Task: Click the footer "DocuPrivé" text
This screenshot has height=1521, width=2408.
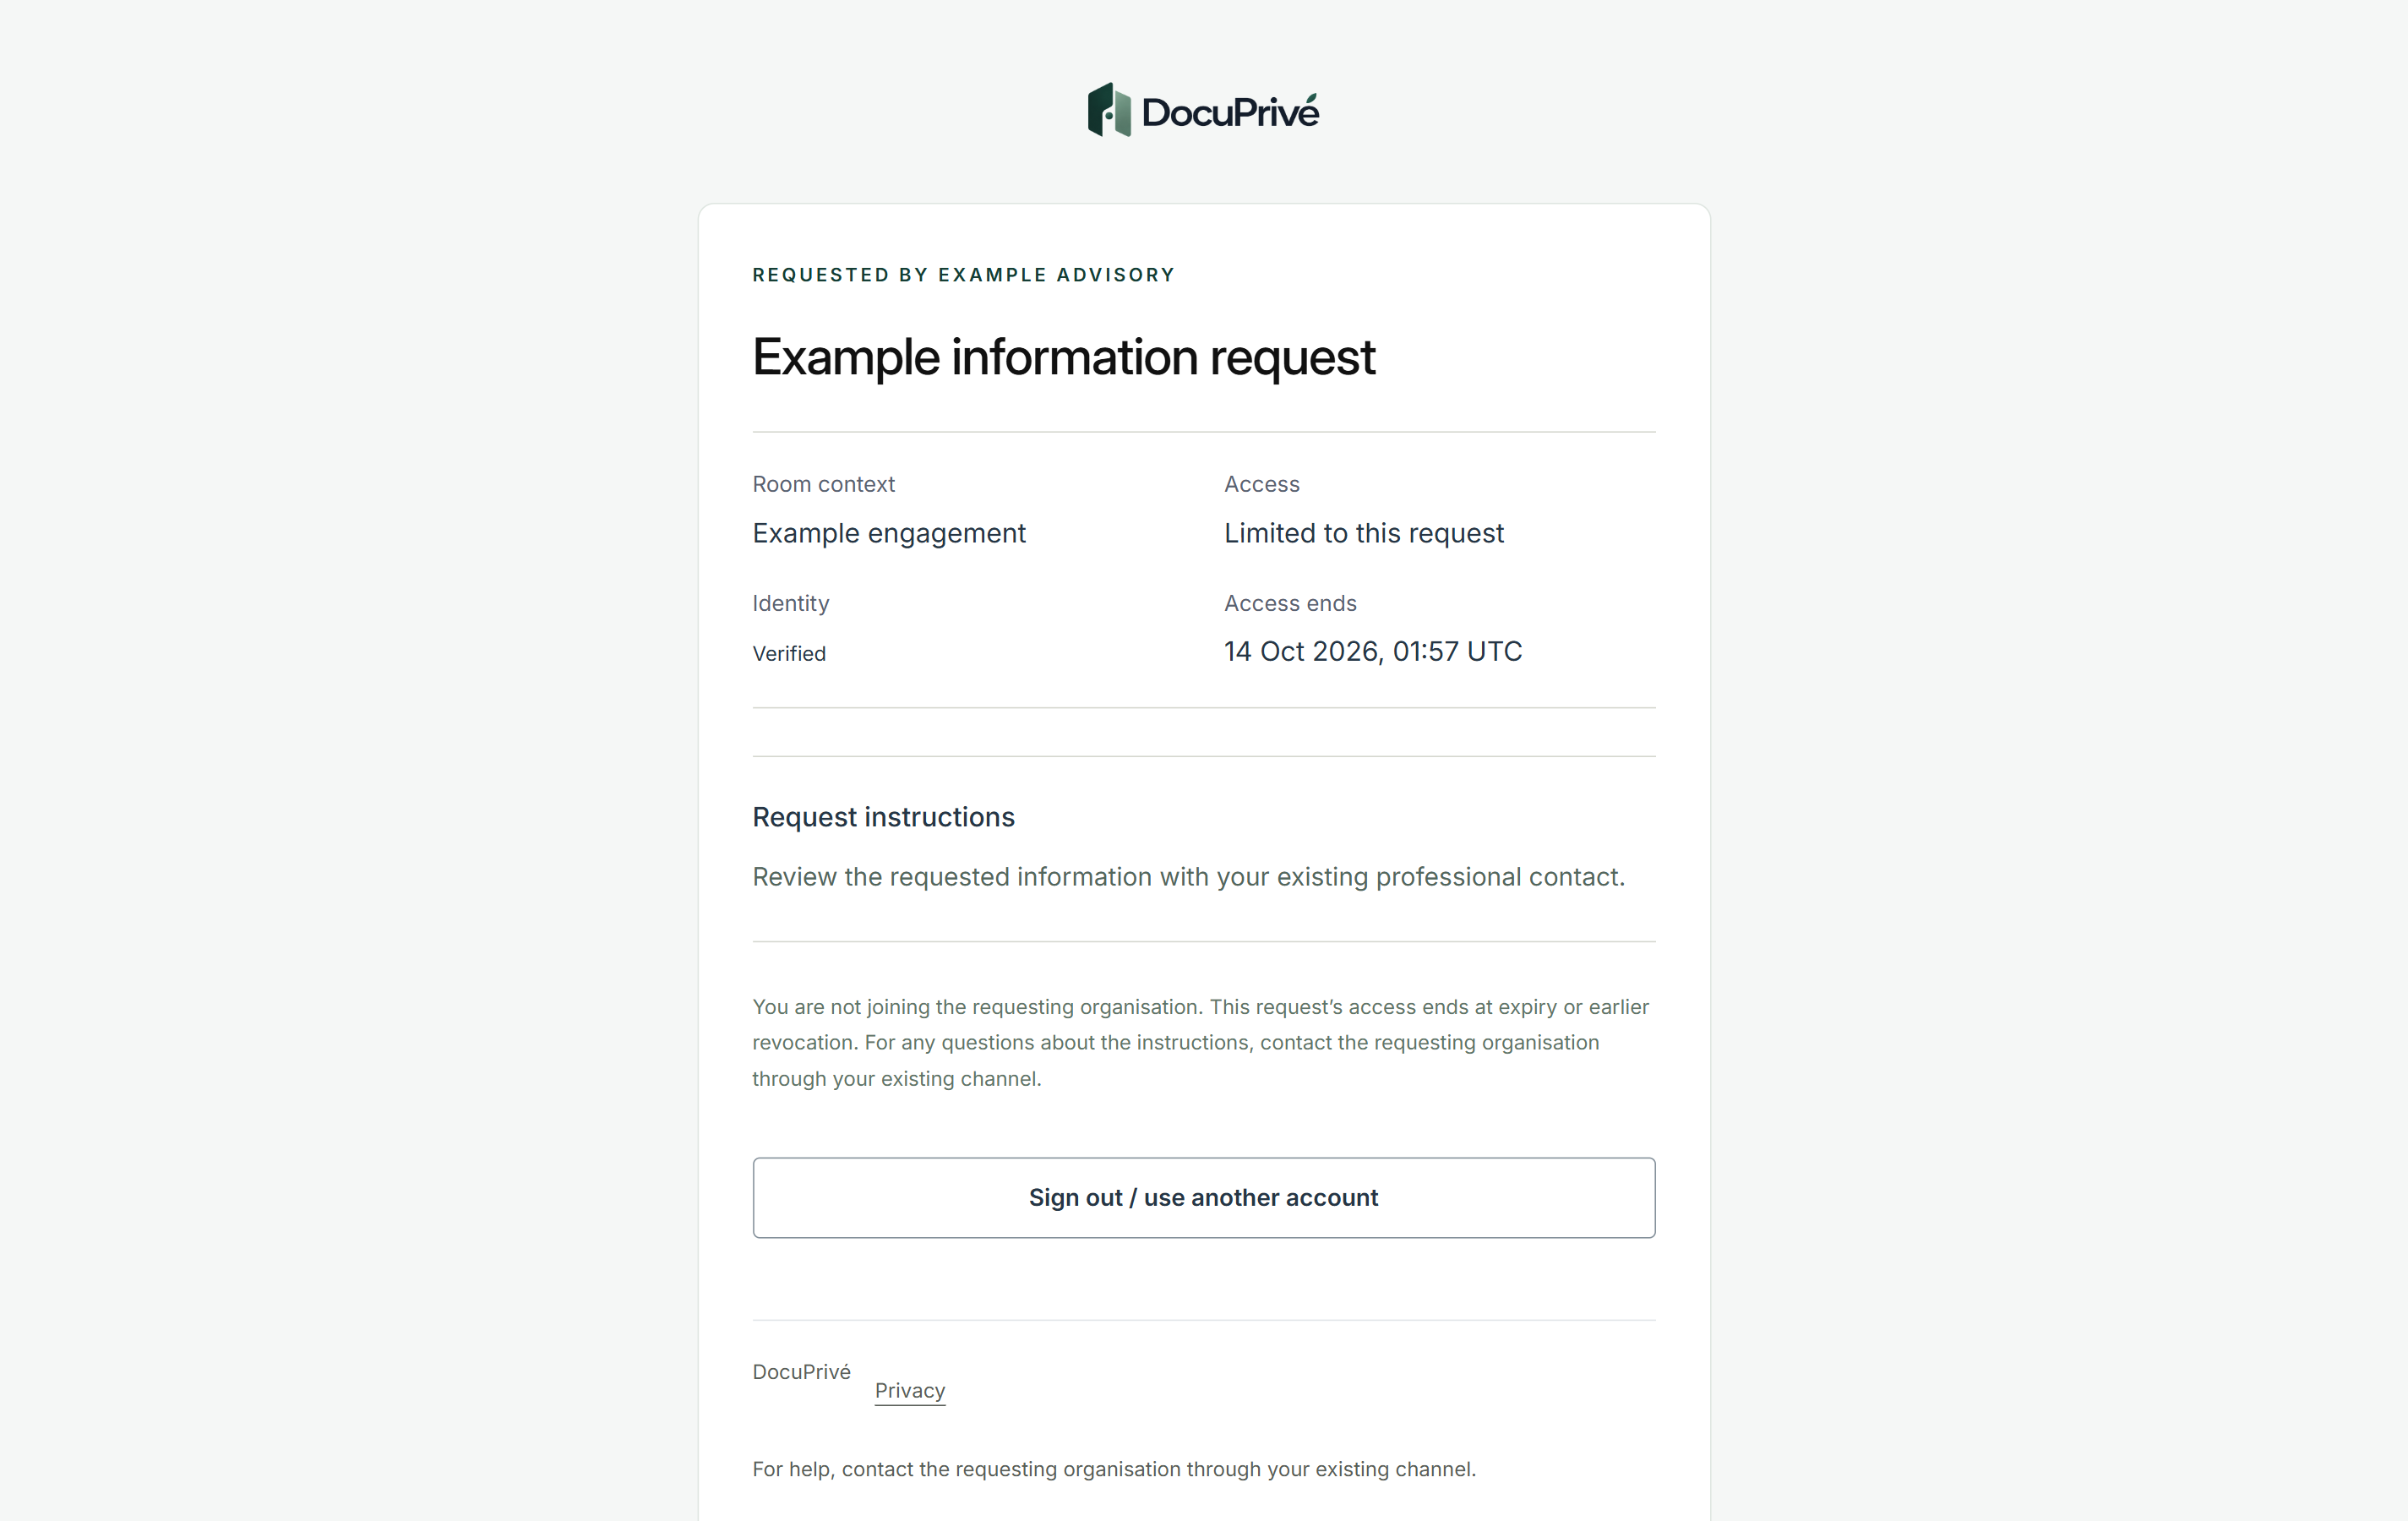Action: pyautogui.click(x=802, y=1372)
